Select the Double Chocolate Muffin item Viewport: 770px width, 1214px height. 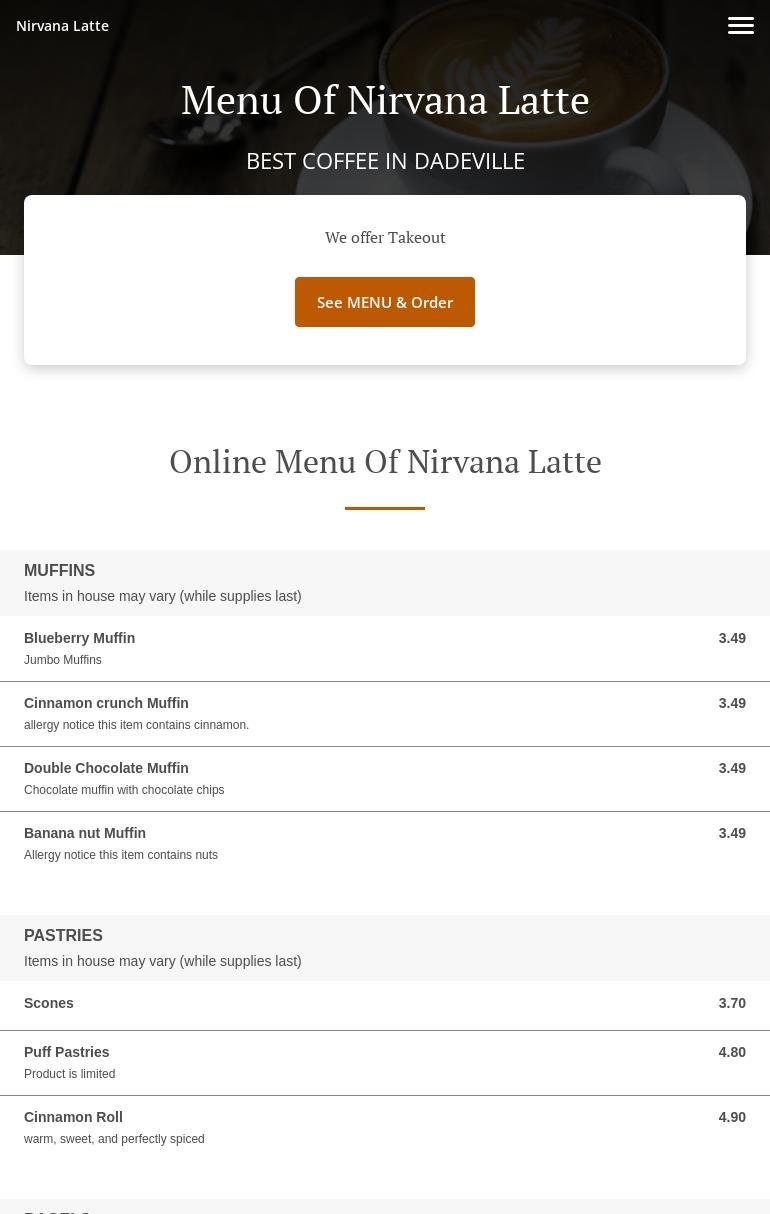[385, 779]
